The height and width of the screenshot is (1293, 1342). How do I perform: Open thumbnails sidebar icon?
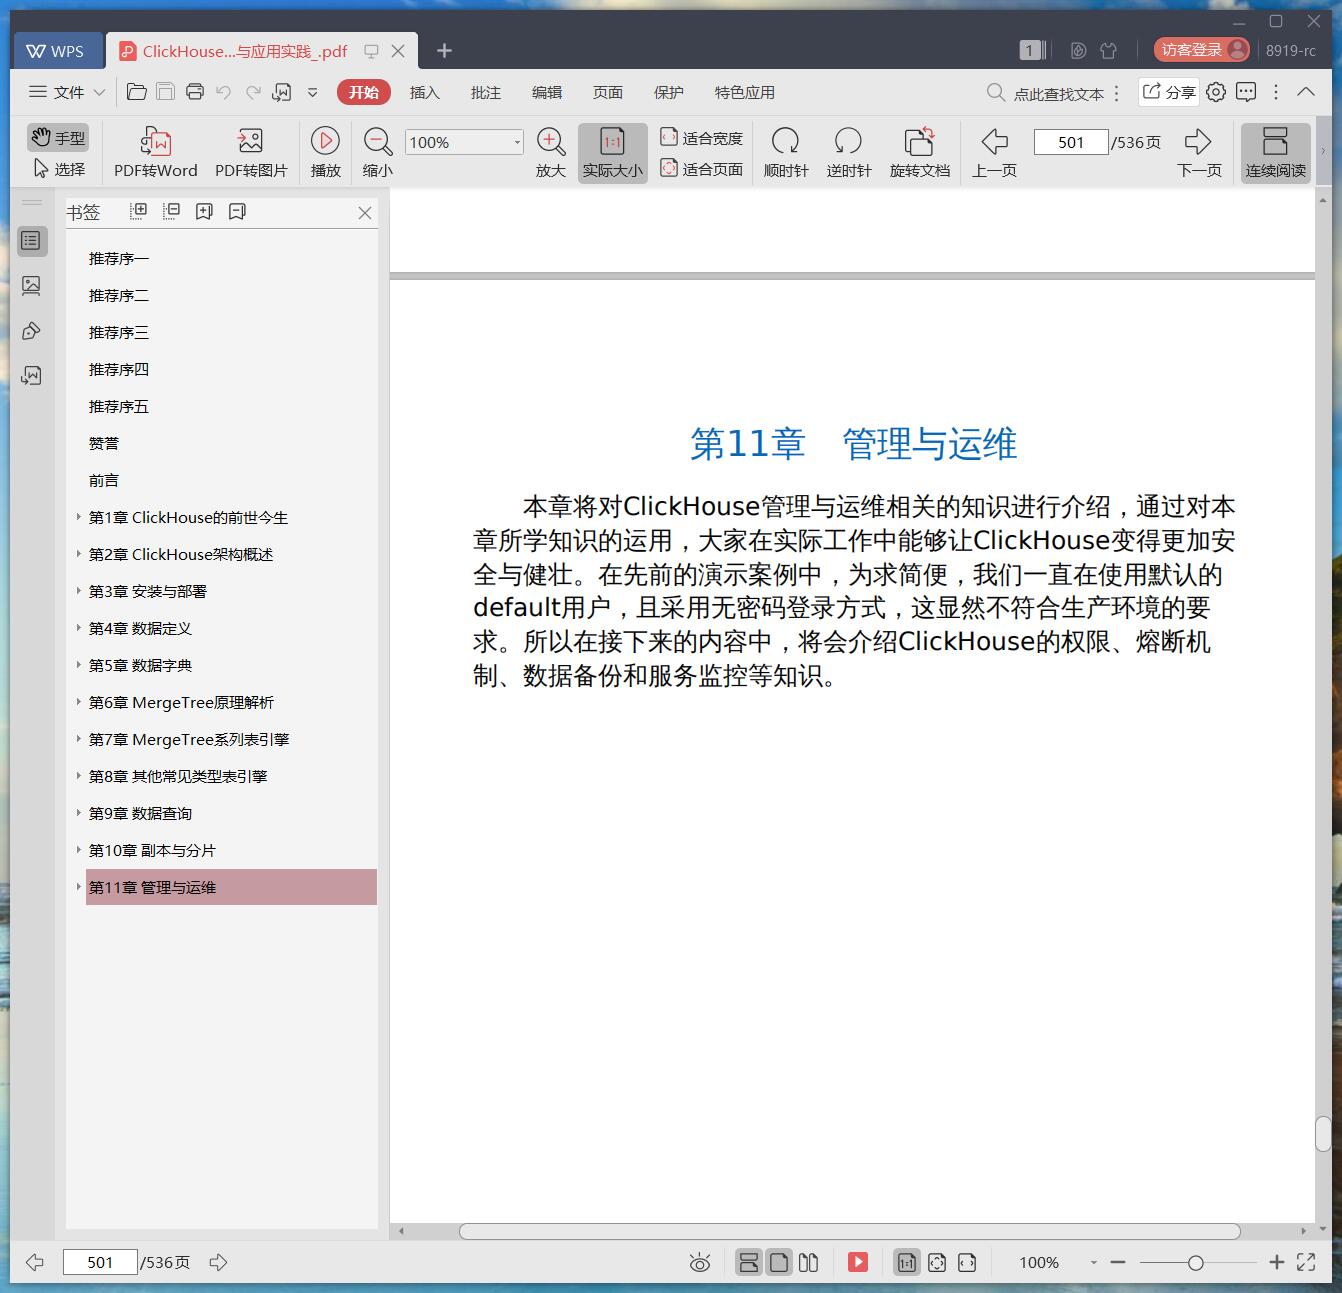31,286
